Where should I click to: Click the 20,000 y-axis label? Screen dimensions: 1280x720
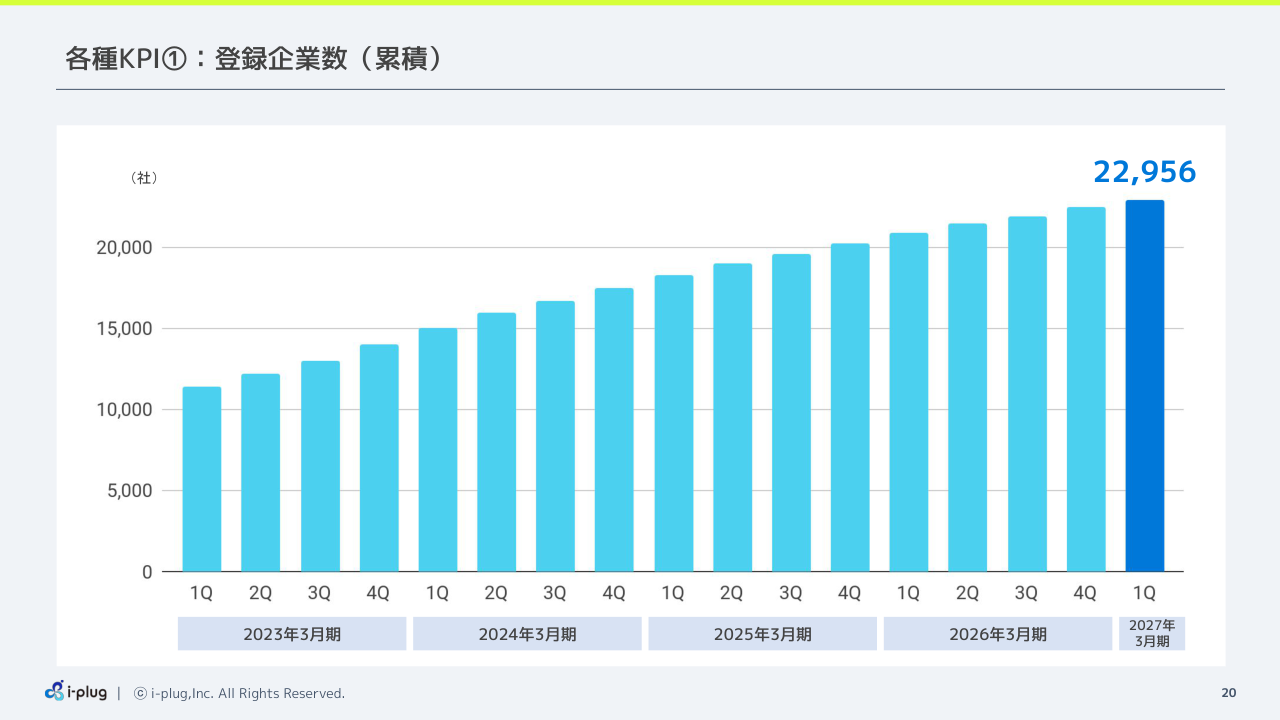[x=124, y=248]
